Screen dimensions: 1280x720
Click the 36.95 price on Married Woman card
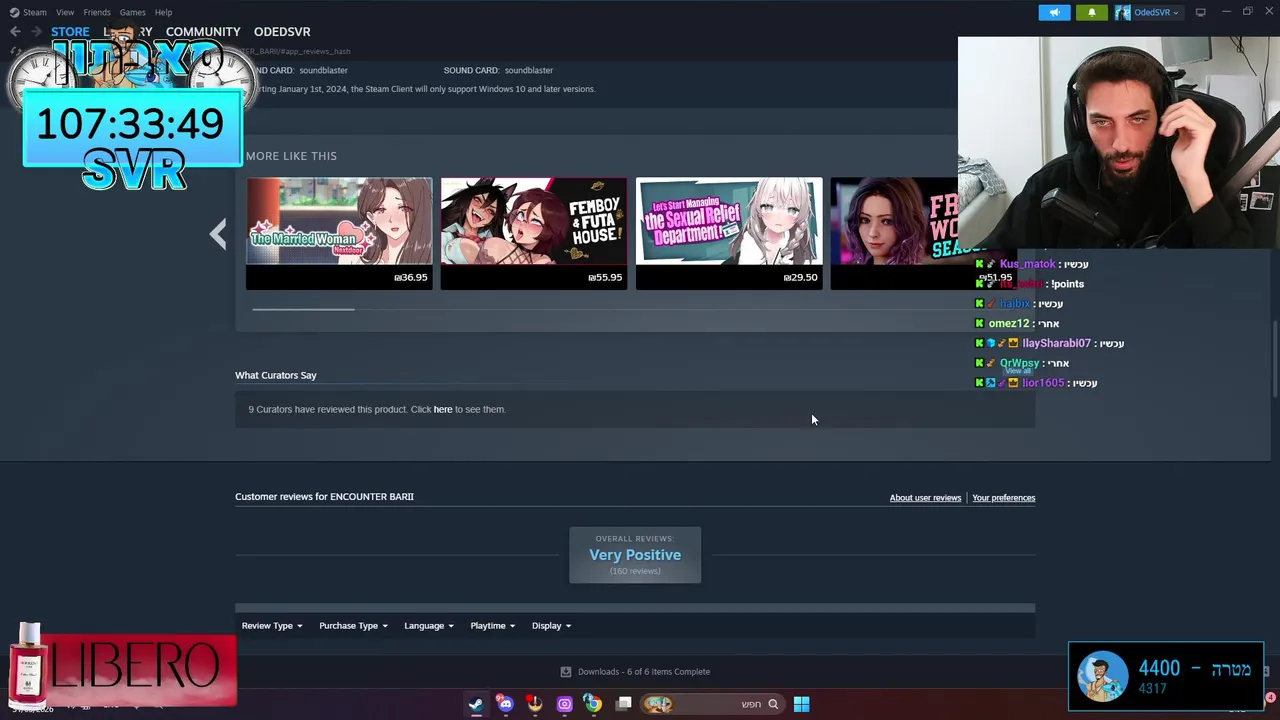click(x=411, y=278)
